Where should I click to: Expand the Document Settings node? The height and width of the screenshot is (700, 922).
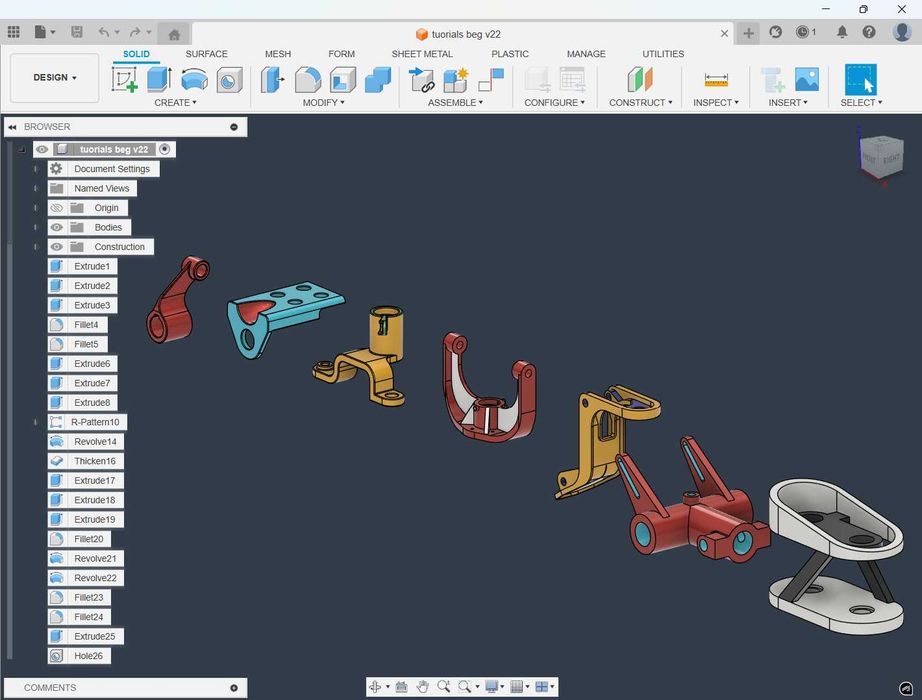click(x=36, y=169)
